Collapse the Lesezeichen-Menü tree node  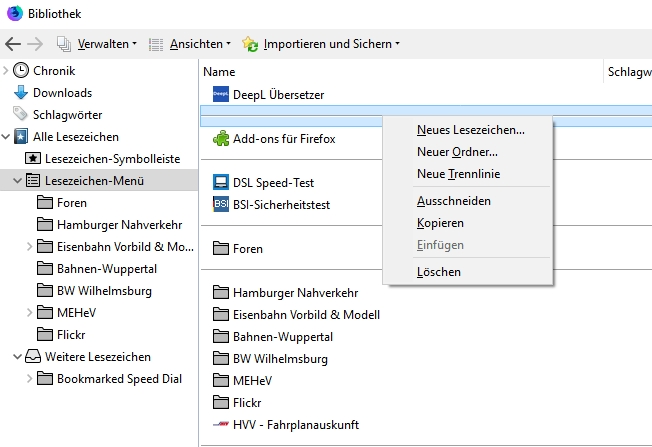(17, 181)
